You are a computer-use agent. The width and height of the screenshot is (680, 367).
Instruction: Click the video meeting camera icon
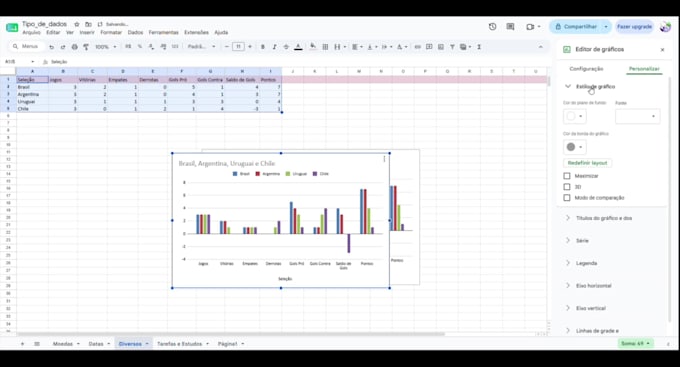click(x=530, y=27)
